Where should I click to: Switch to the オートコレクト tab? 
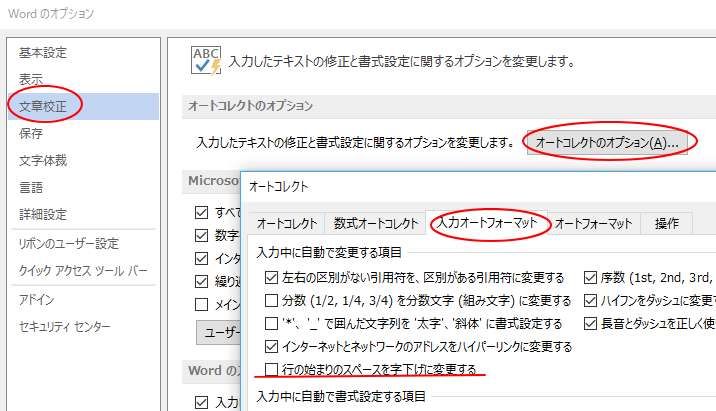pos(287,223)
